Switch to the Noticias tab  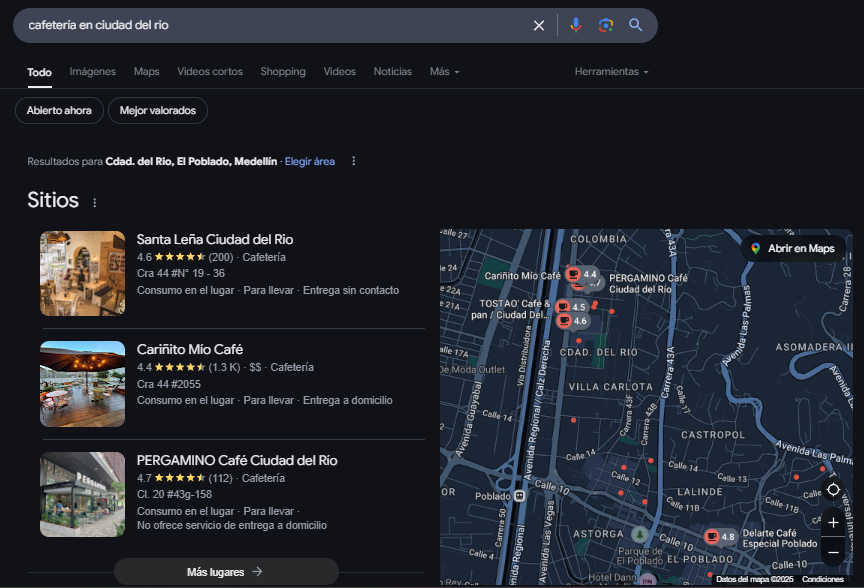pyautogui.click(x=392, y=72)
